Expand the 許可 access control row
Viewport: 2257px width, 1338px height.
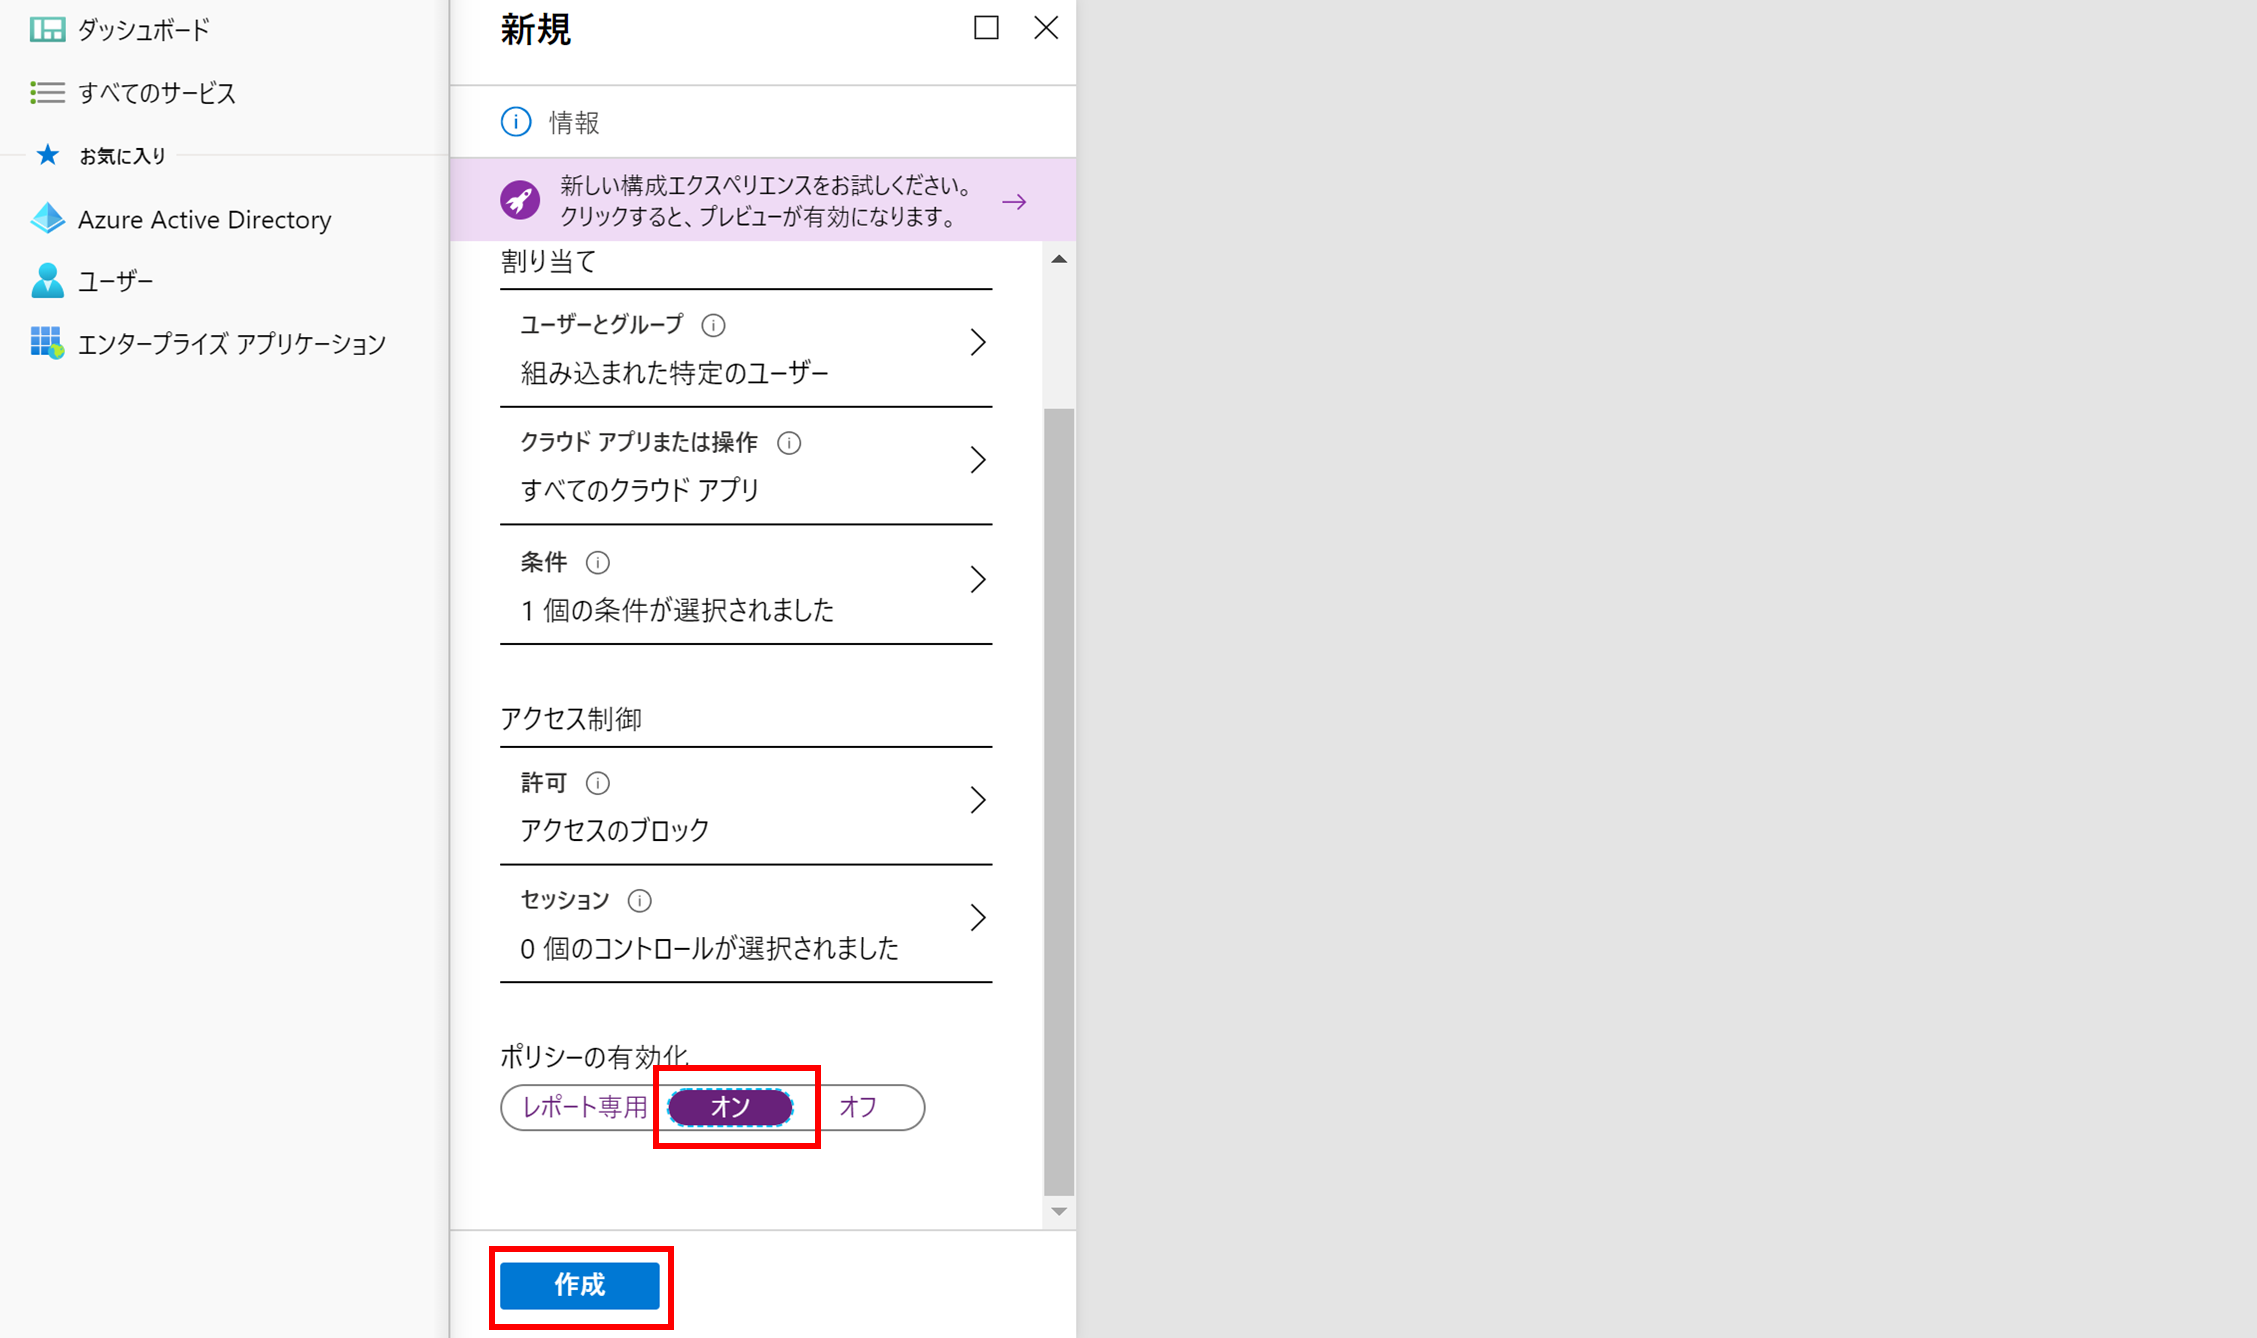click(x=977, y=800)
